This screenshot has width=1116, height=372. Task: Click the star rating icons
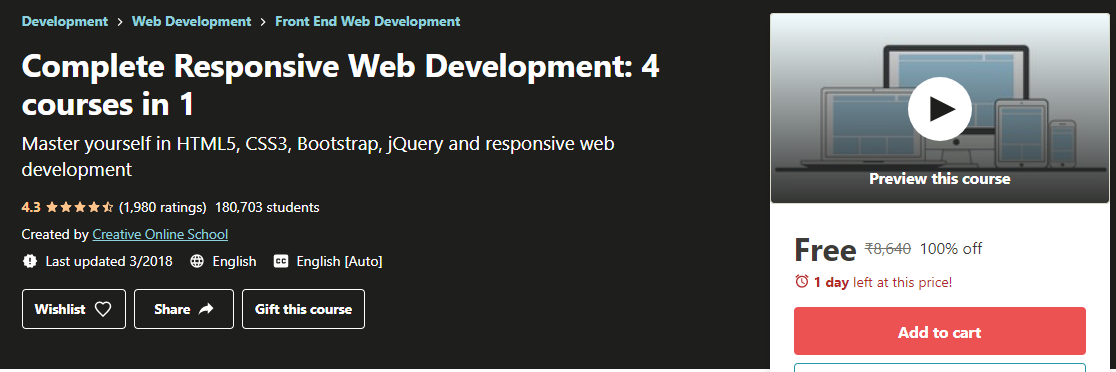click(x=80, y=208)
